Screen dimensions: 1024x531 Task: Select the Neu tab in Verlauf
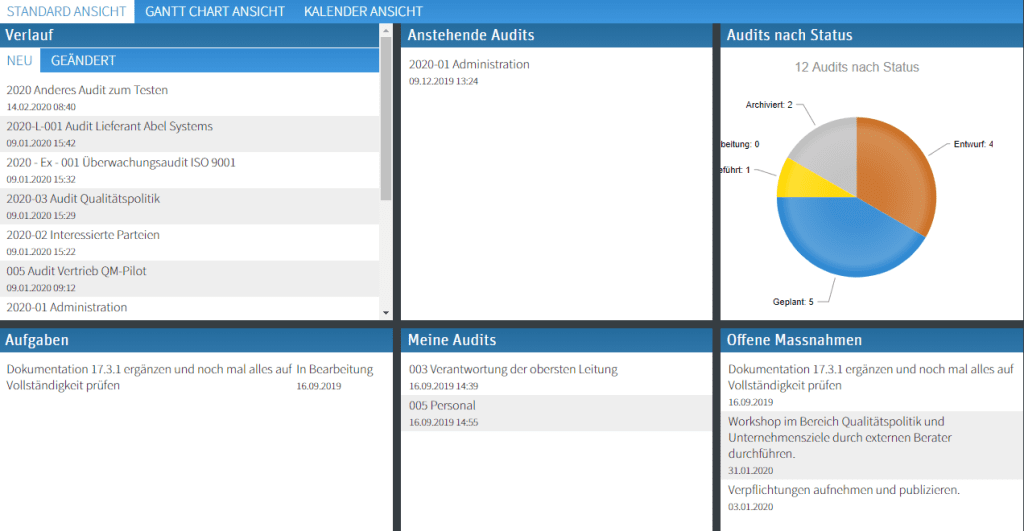(x=19, y=61)
